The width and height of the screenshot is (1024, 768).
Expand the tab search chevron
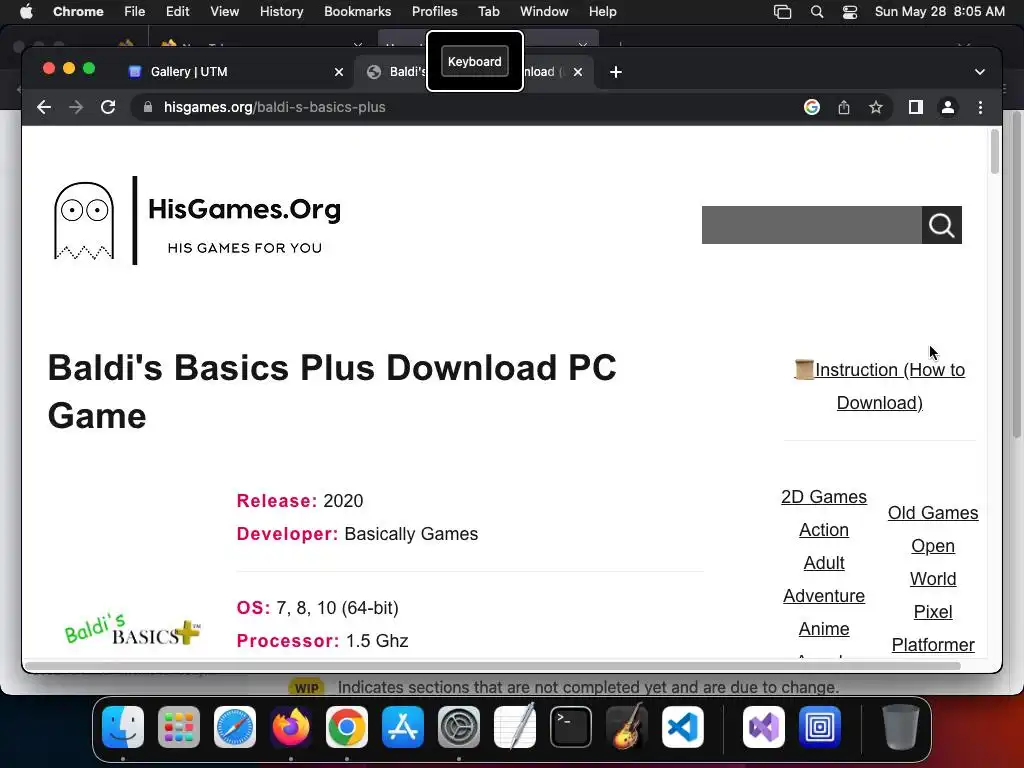(x=980, y=72)
